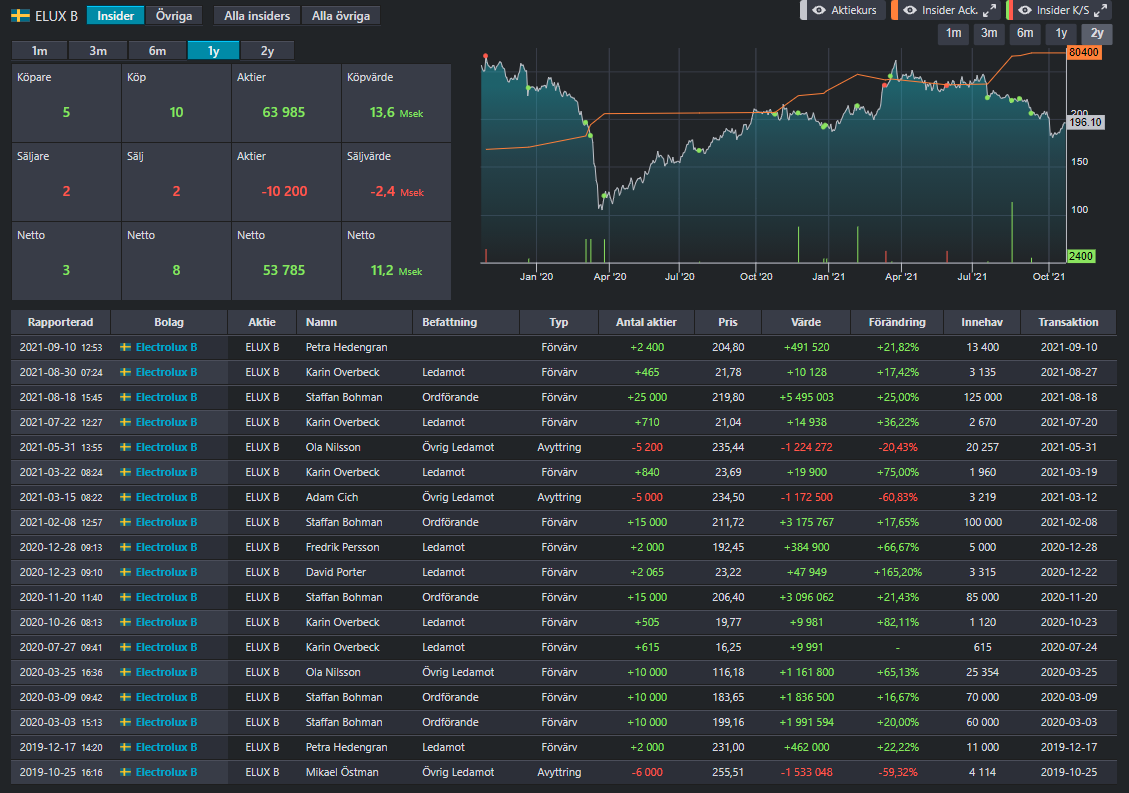Image resolution: width=1129 pixels, height=793 pixels.
Task: Toggle the Aktiekurs eye icon
Action: (x=819, y=10)
